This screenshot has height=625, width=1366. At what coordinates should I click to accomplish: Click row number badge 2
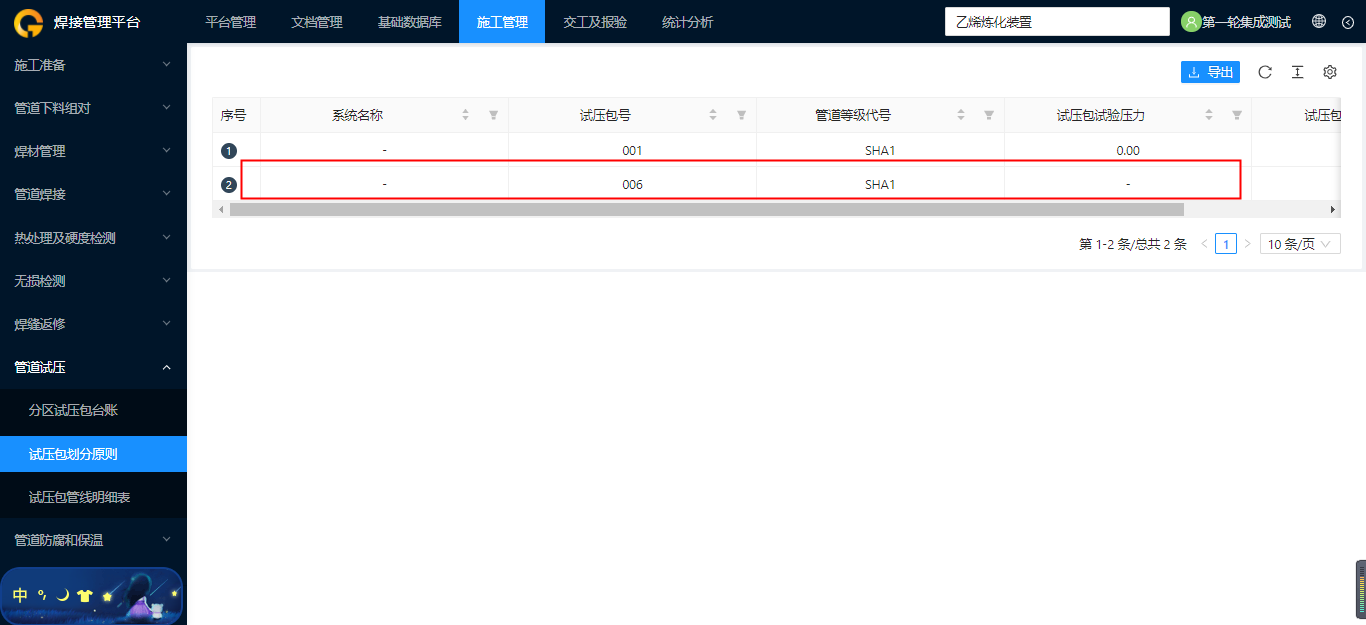pyautogui.click(x=229, y=185)
